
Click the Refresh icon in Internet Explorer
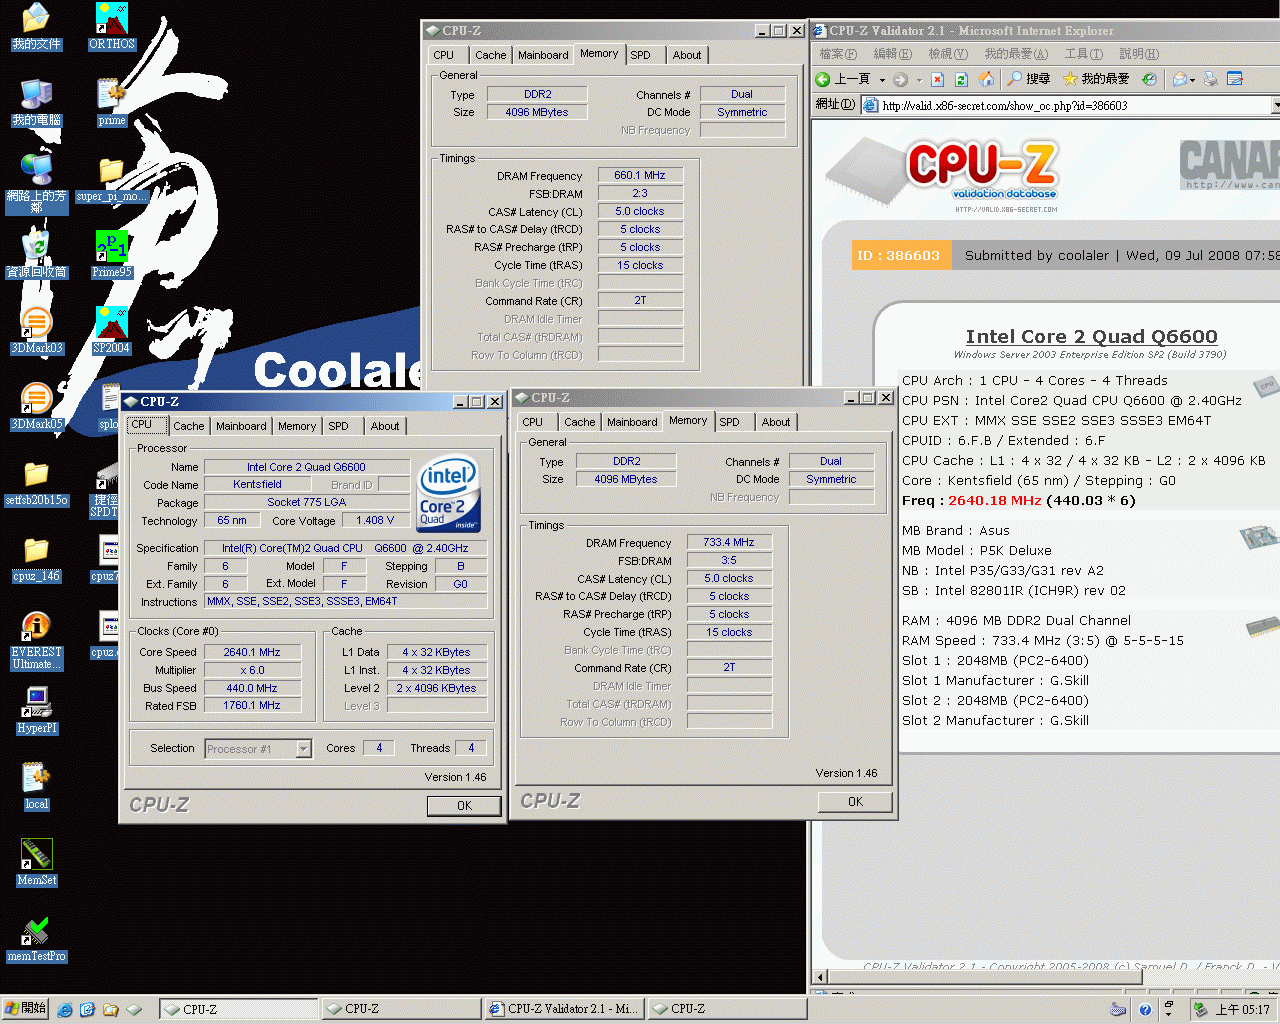[x=960, y=78]
